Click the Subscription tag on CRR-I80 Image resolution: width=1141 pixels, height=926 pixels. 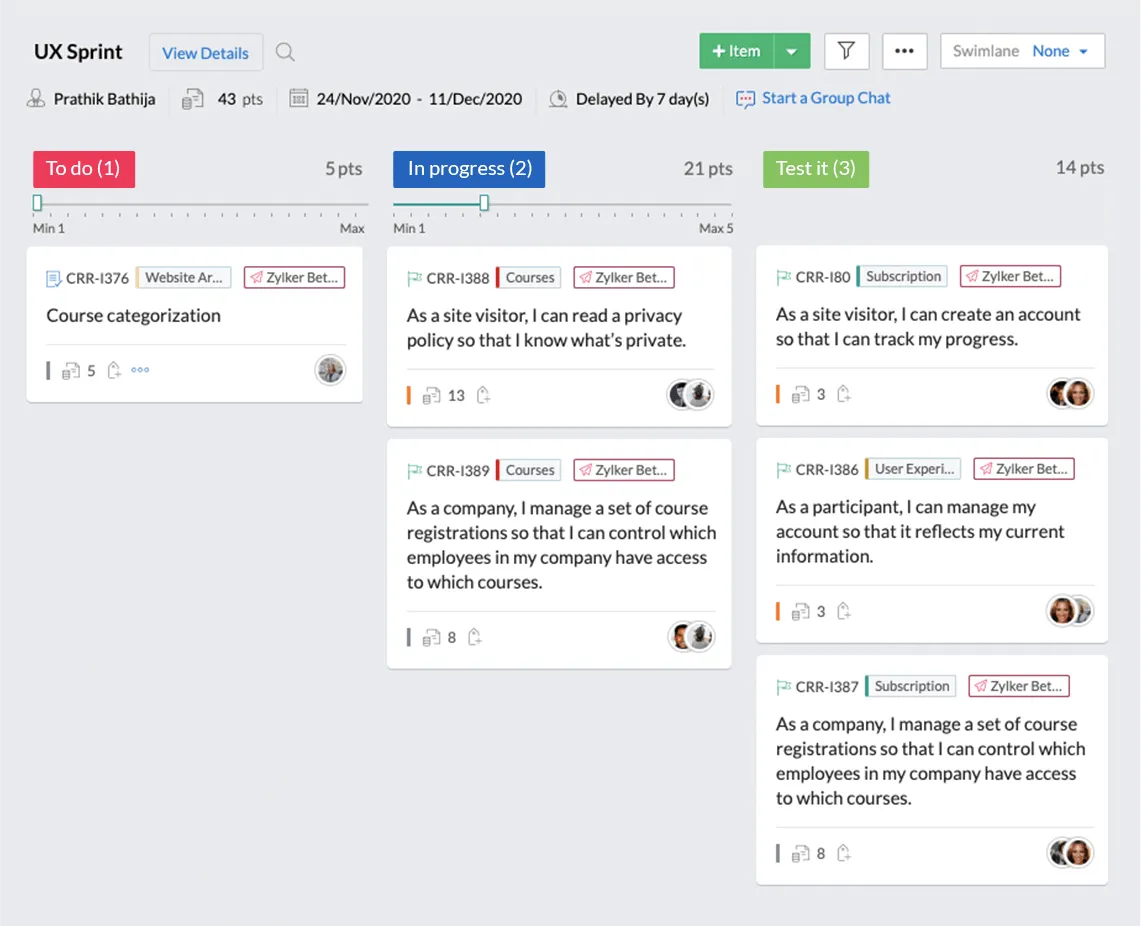point(902,276)
